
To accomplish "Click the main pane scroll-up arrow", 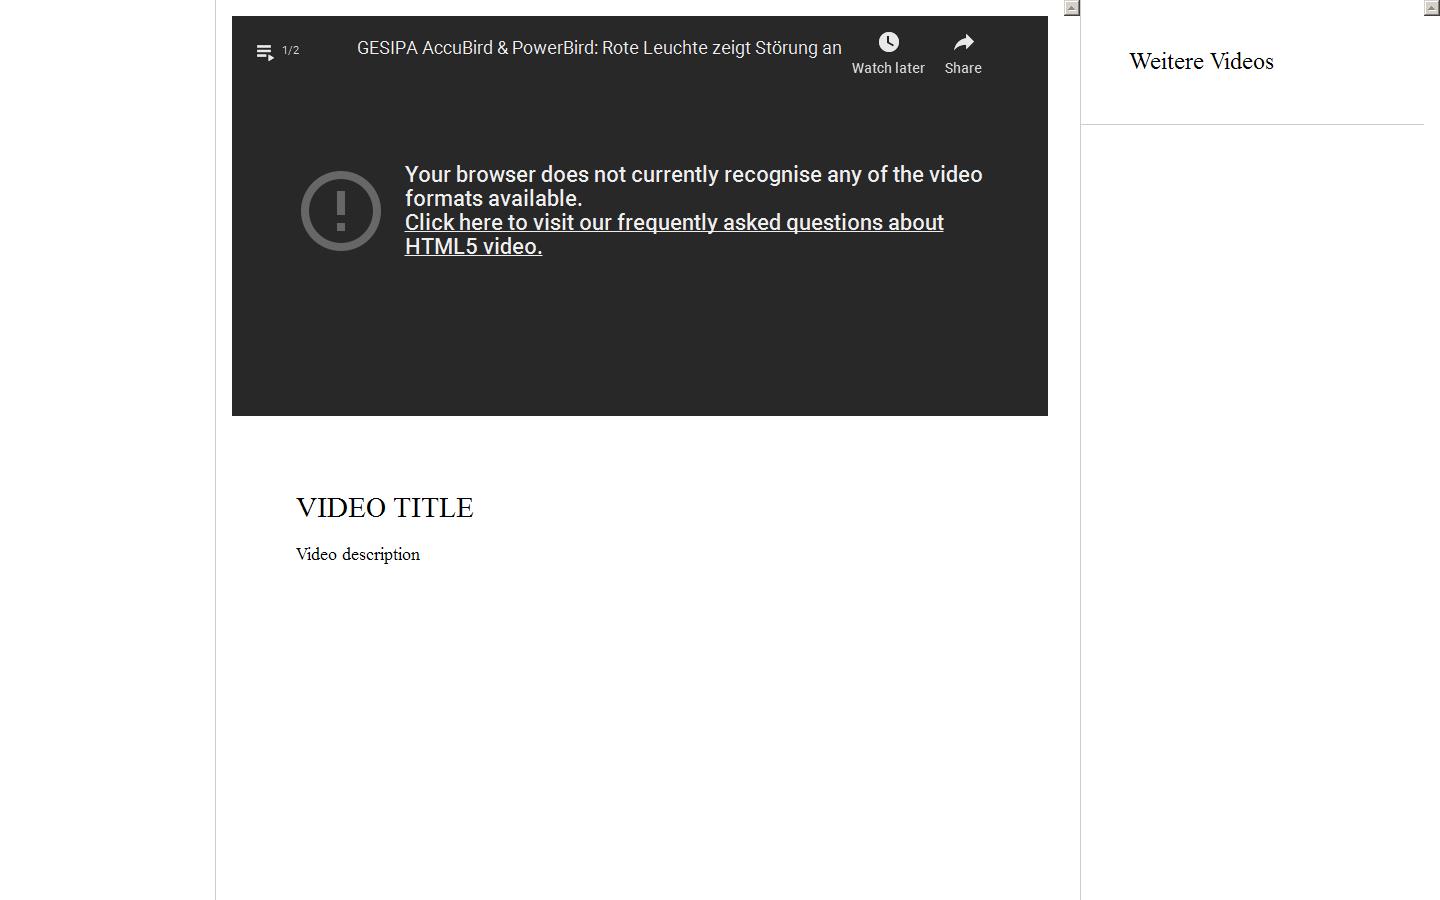I will point(1072,8).
